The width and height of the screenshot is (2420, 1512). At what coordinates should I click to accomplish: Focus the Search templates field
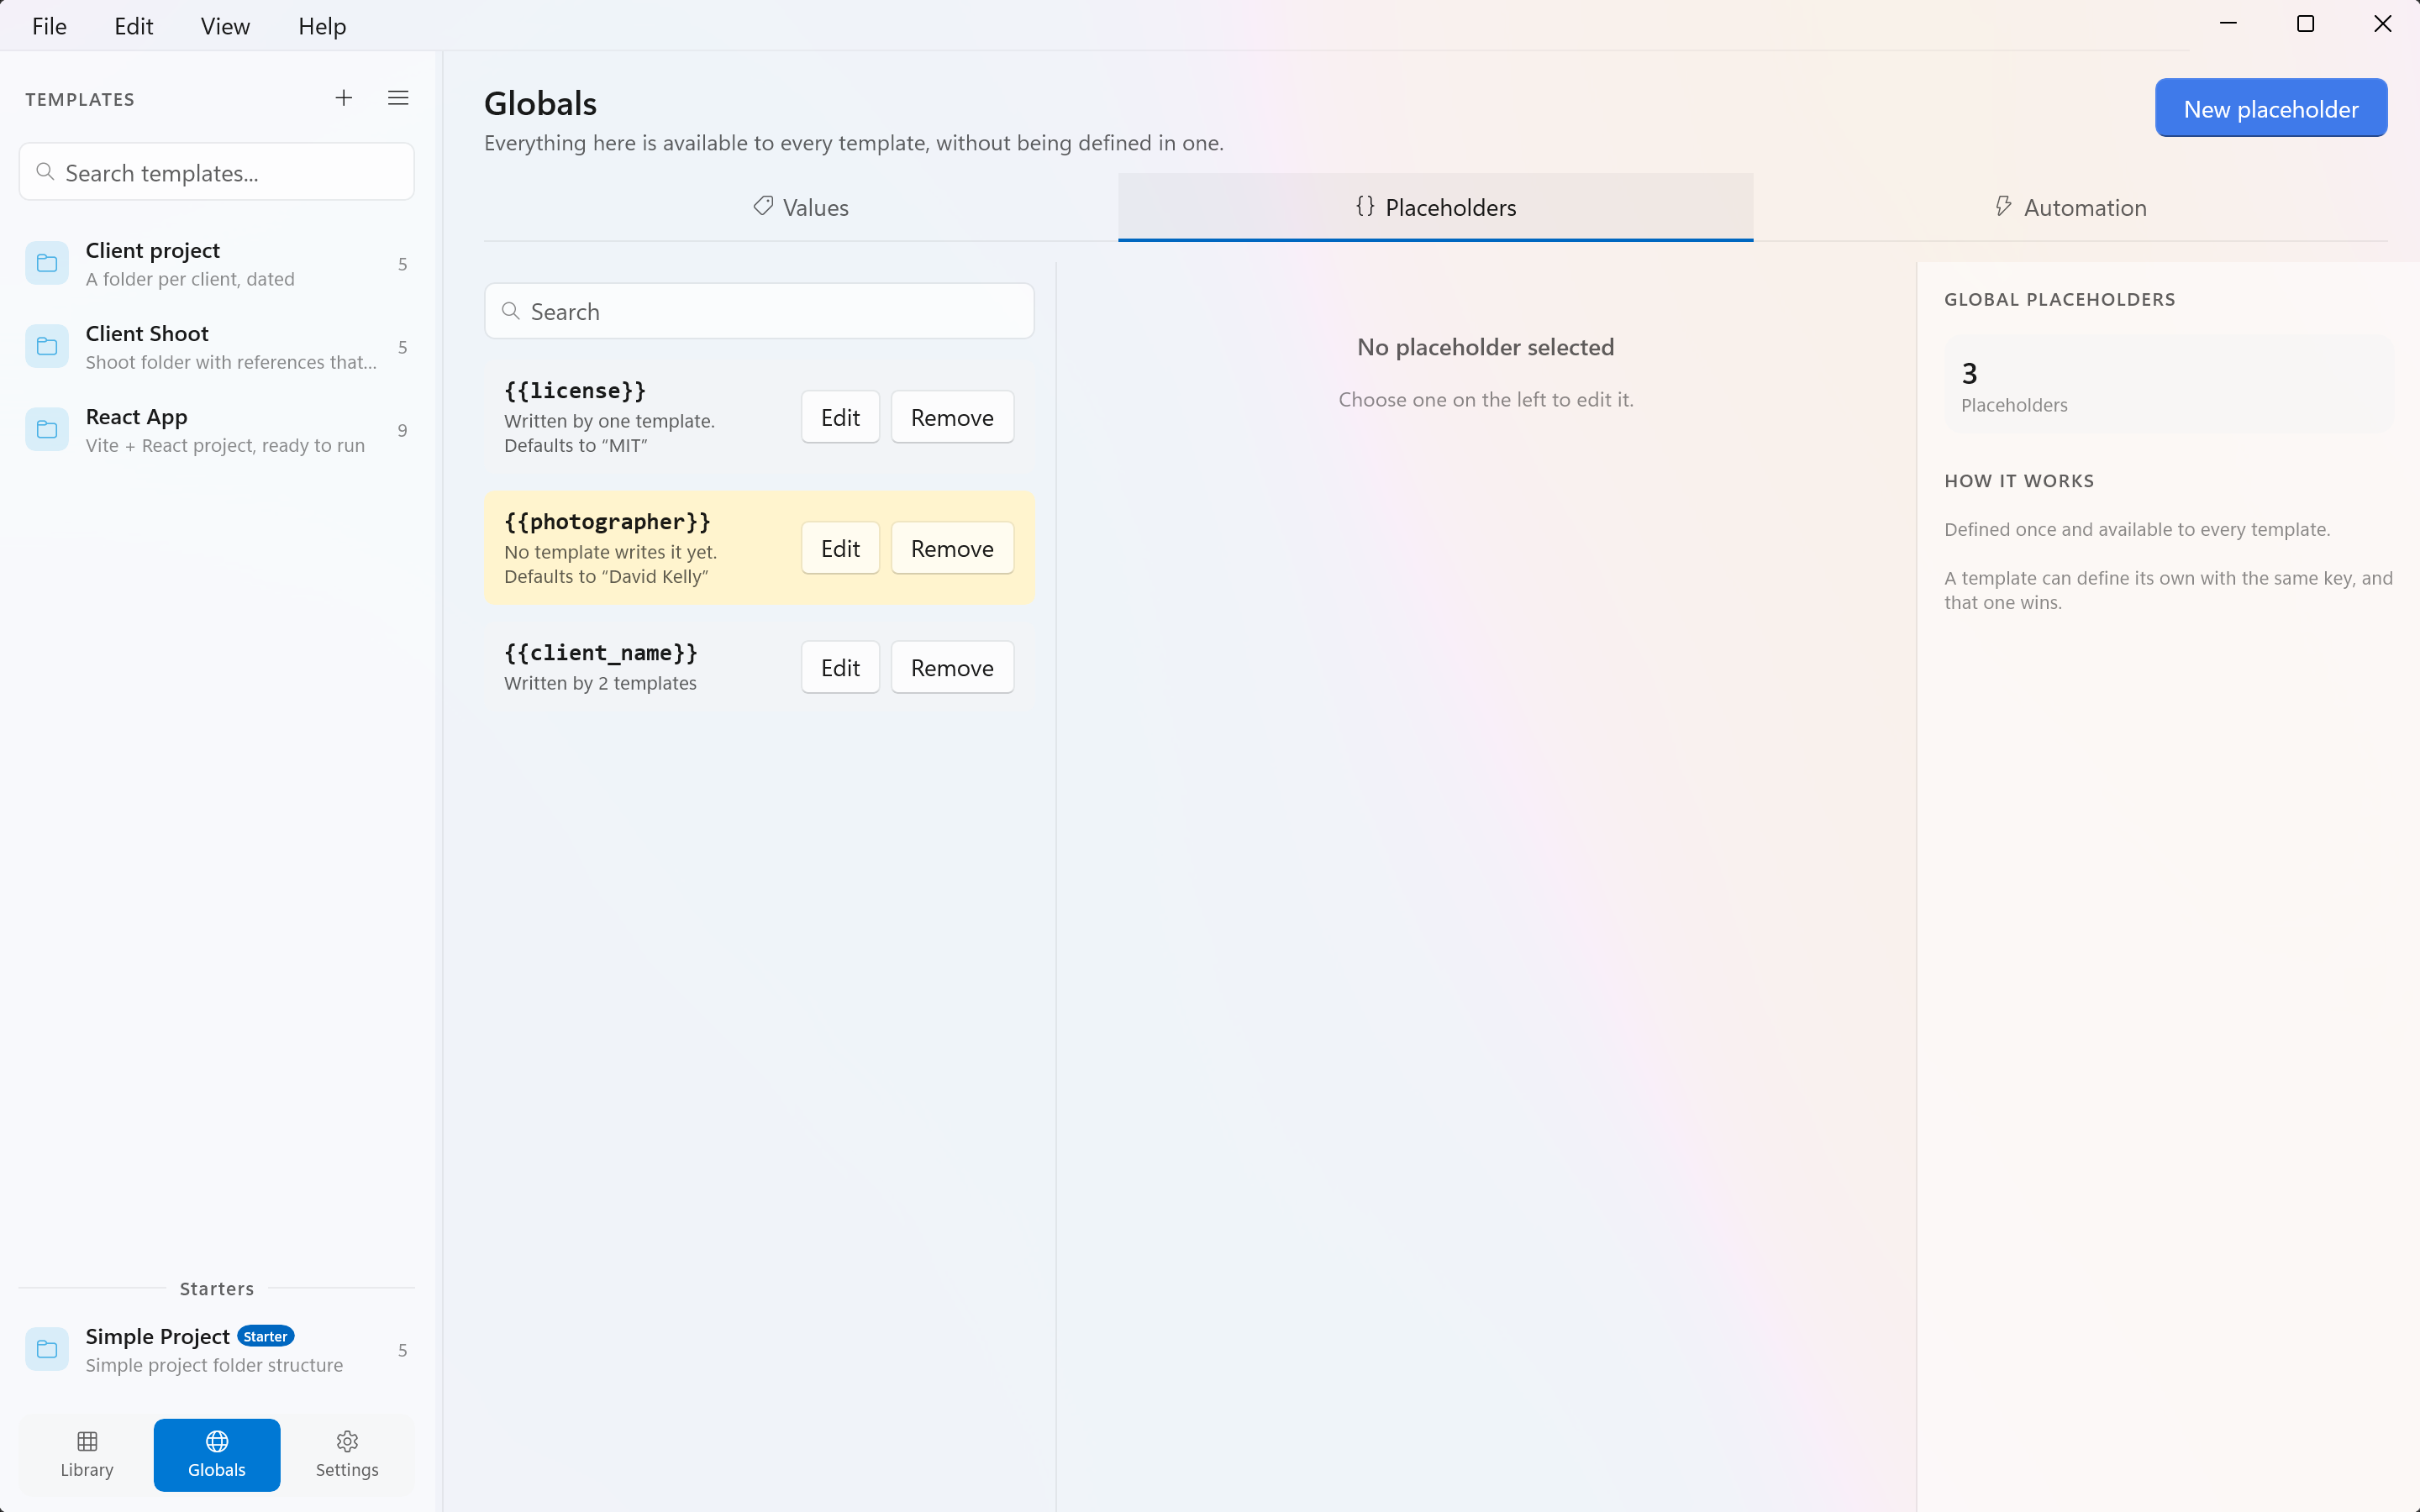[217, 172]
